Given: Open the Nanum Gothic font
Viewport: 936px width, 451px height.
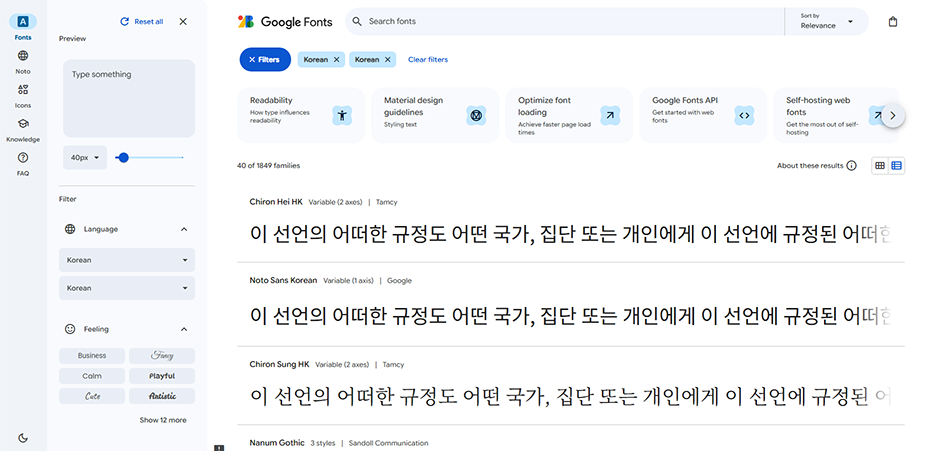Looking at the screenshot, I should [x=277, y=443].
